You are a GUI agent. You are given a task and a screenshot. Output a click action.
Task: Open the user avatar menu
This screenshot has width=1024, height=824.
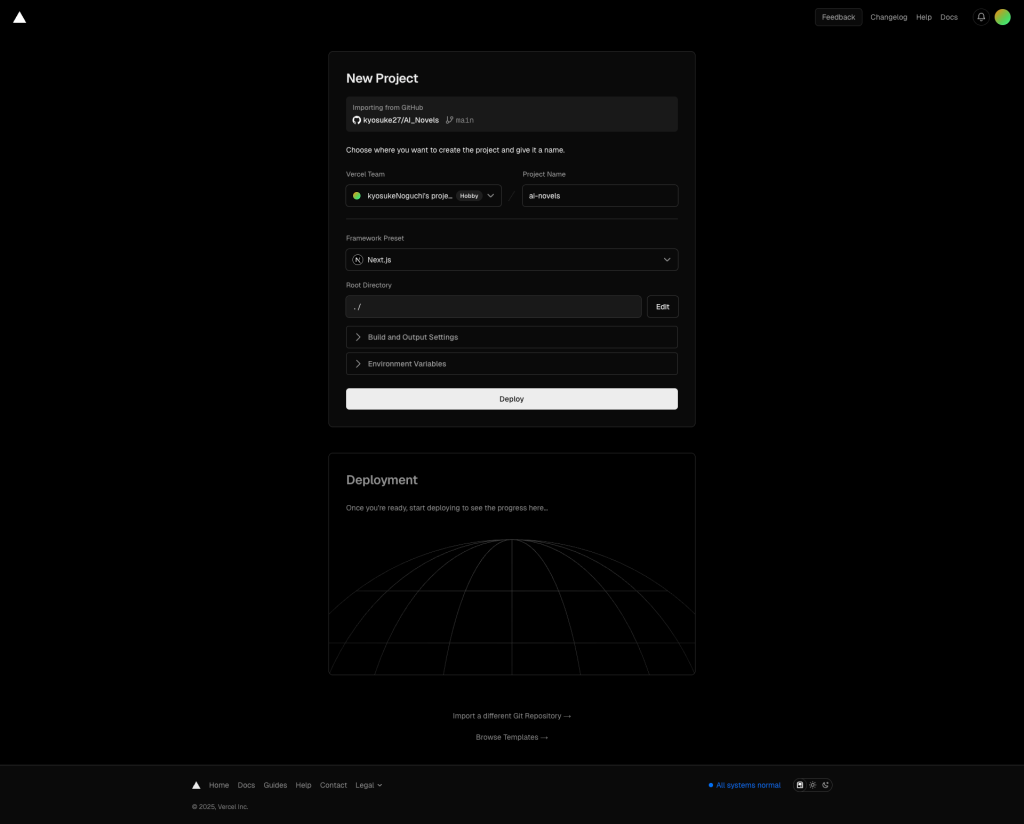point(1002,17)
